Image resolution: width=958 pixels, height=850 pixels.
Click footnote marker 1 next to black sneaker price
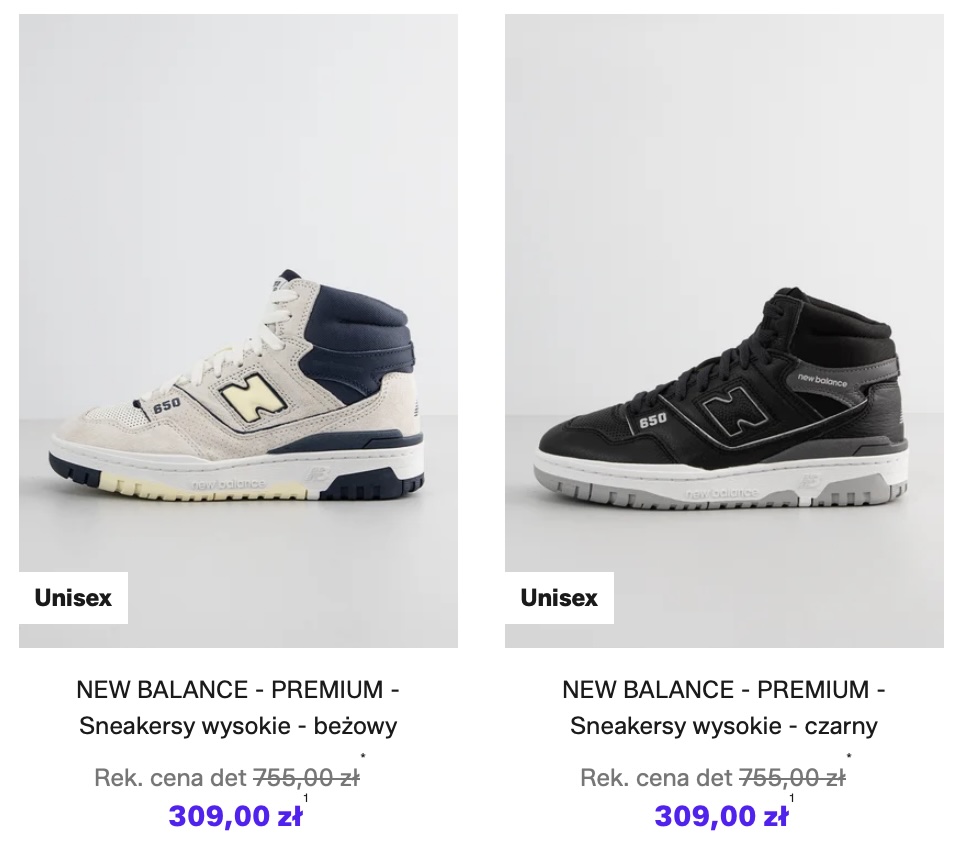792,799
